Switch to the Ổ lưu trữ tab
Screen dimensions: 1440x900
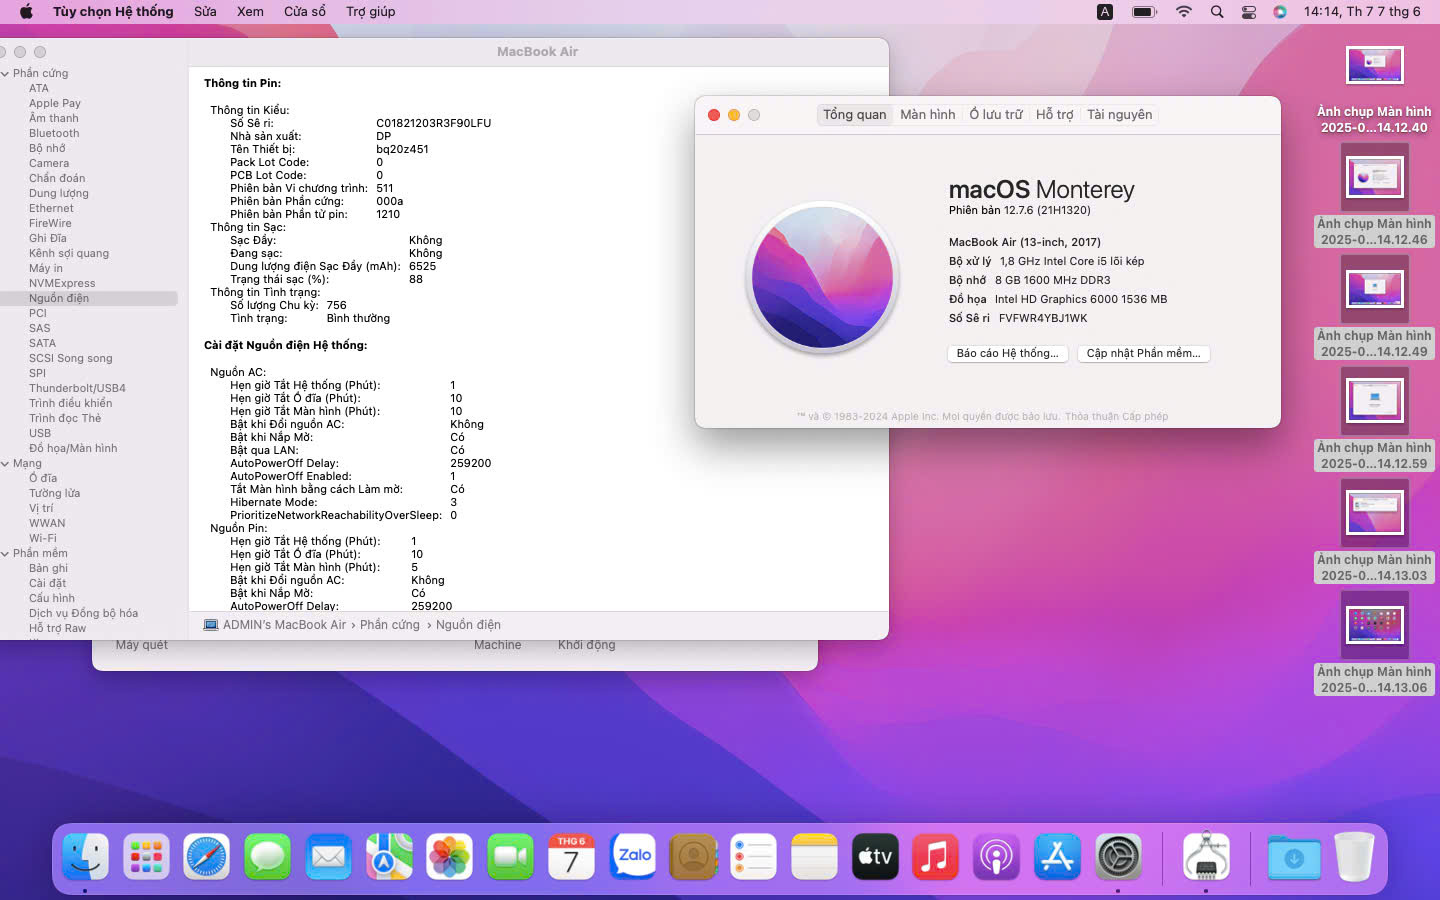coord(996,114)
